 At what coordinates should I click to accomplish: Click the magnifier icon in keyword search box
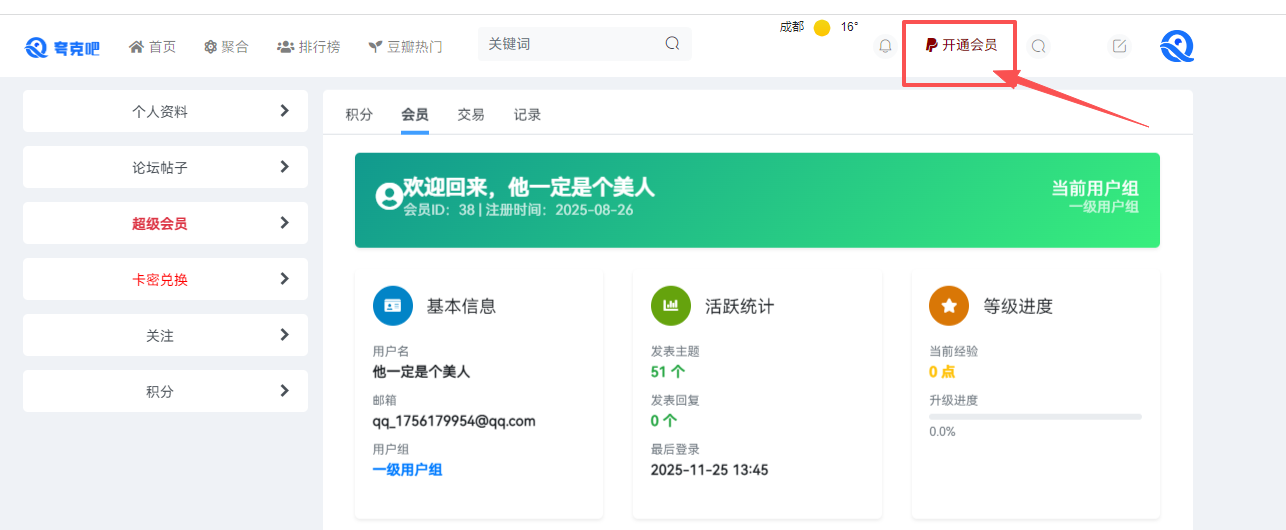coord(672,44)
